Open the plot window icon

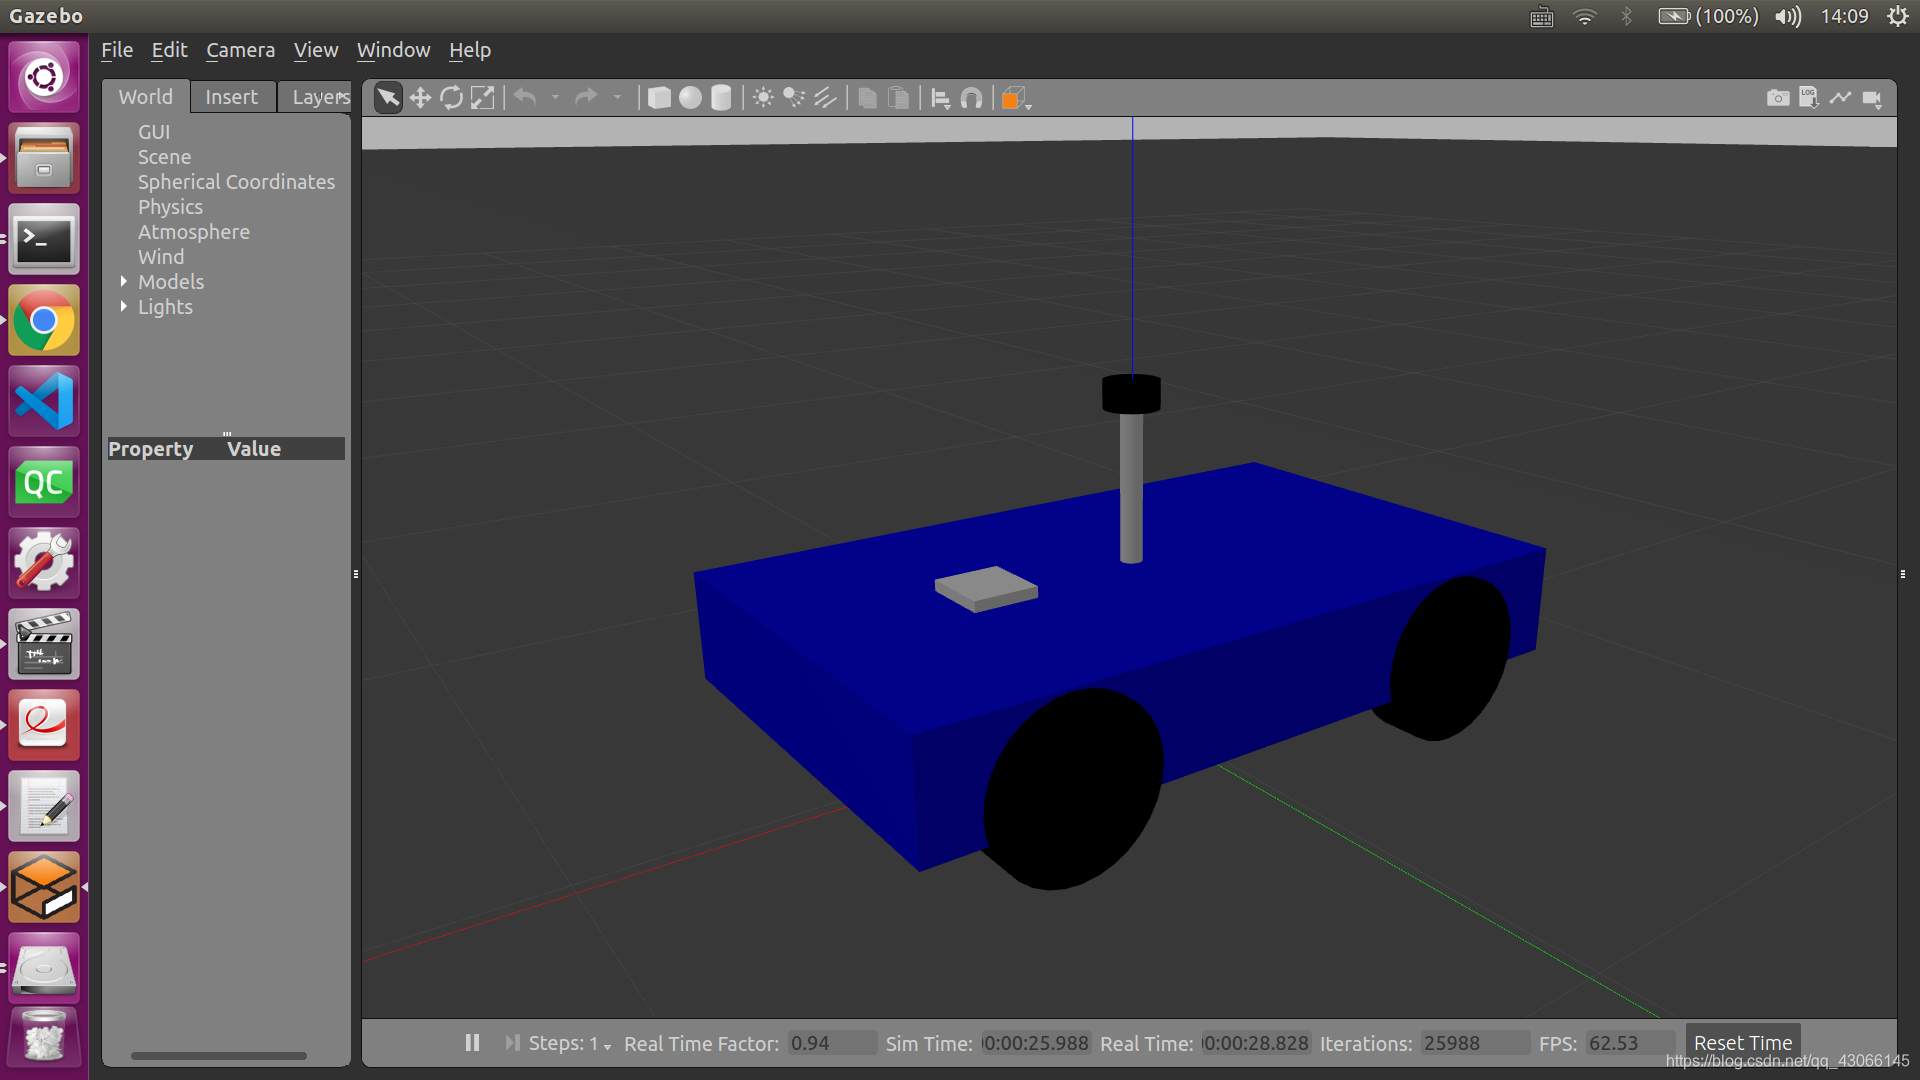point(1840,98)
